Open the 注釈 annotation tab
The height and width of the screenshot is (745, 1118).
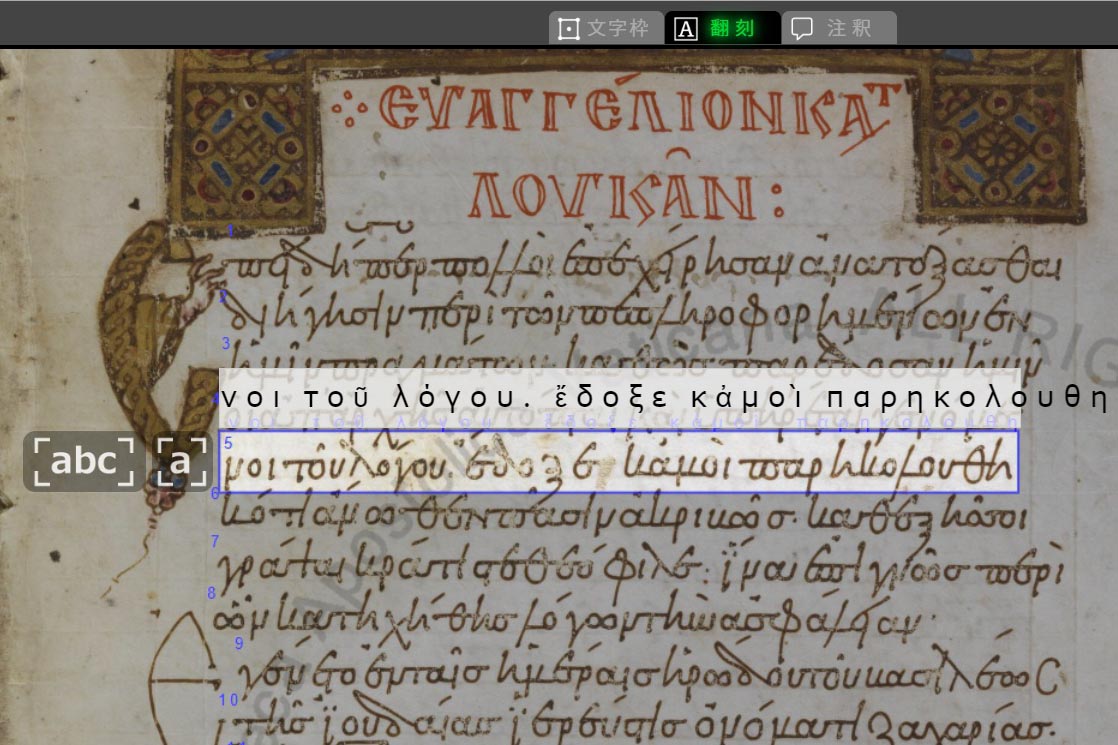pos(838,28)
